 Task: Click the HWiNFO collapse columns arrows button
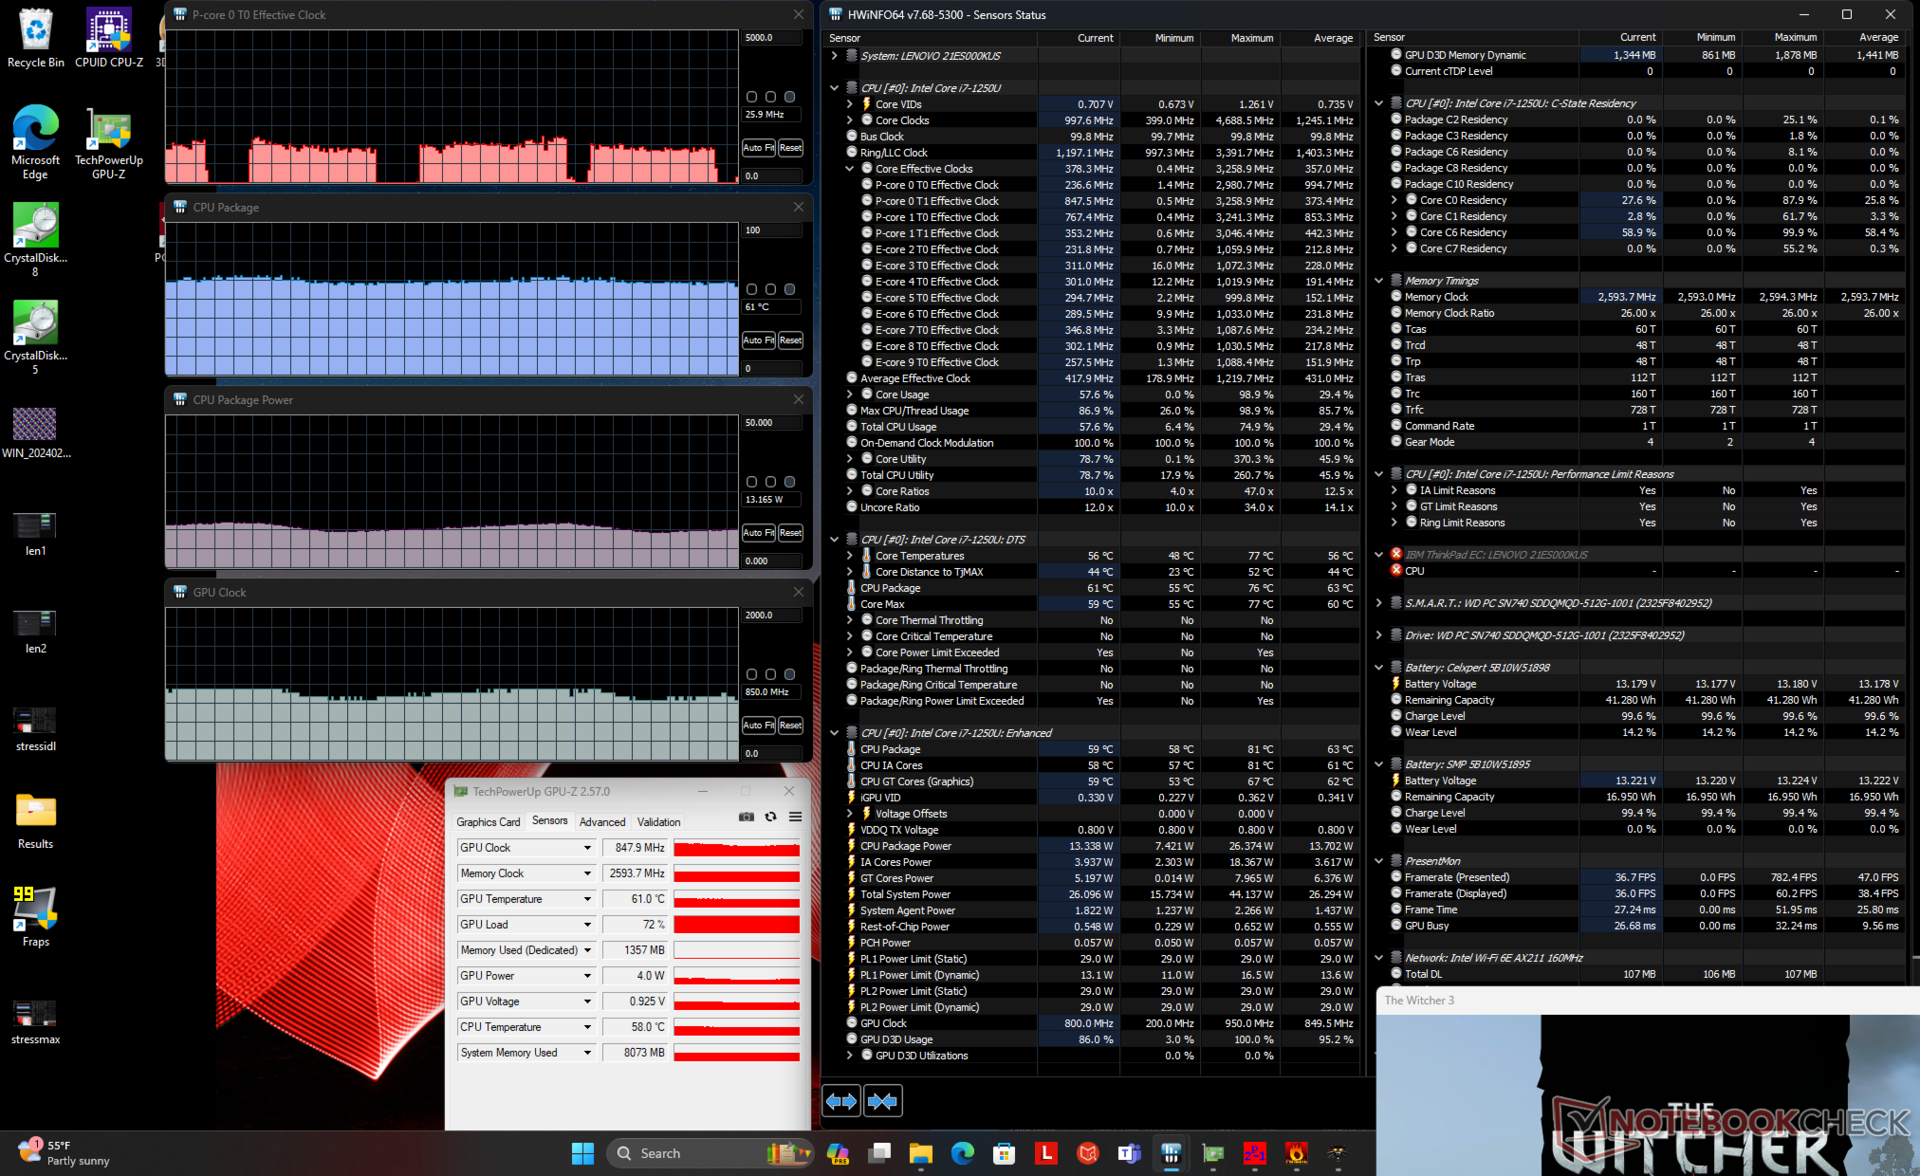tap(882, 1101)
